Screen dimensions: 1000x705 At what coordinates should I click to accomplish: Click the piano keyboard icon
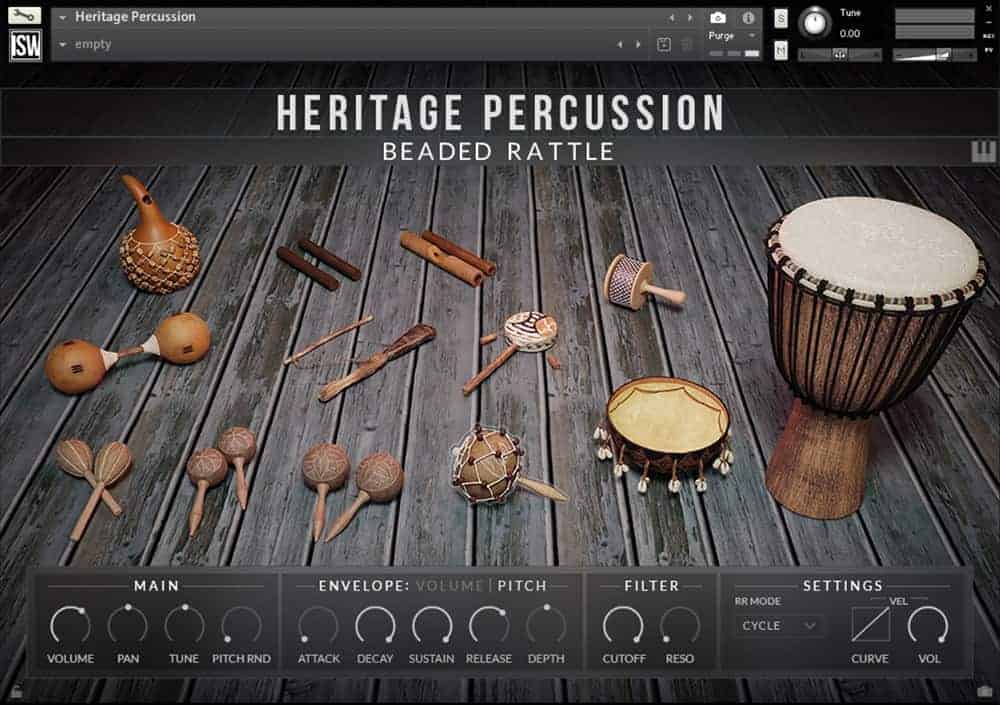(x=983, y=151)
